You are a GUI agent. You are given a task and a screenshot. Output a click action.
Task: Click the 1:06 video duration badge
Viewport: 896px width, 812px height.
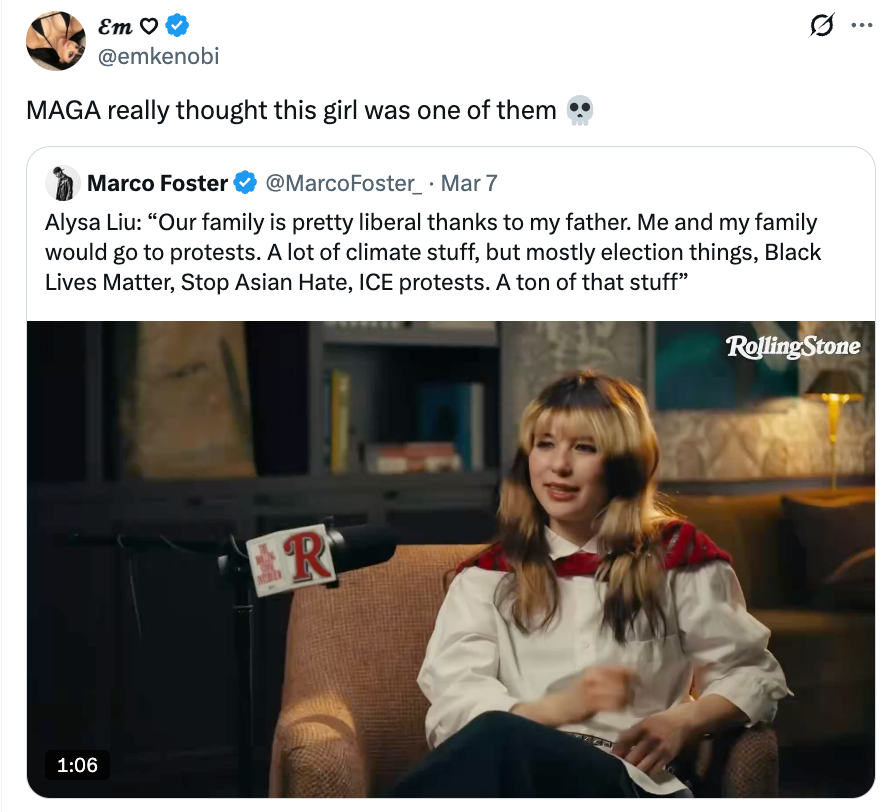tap(77, 765)
